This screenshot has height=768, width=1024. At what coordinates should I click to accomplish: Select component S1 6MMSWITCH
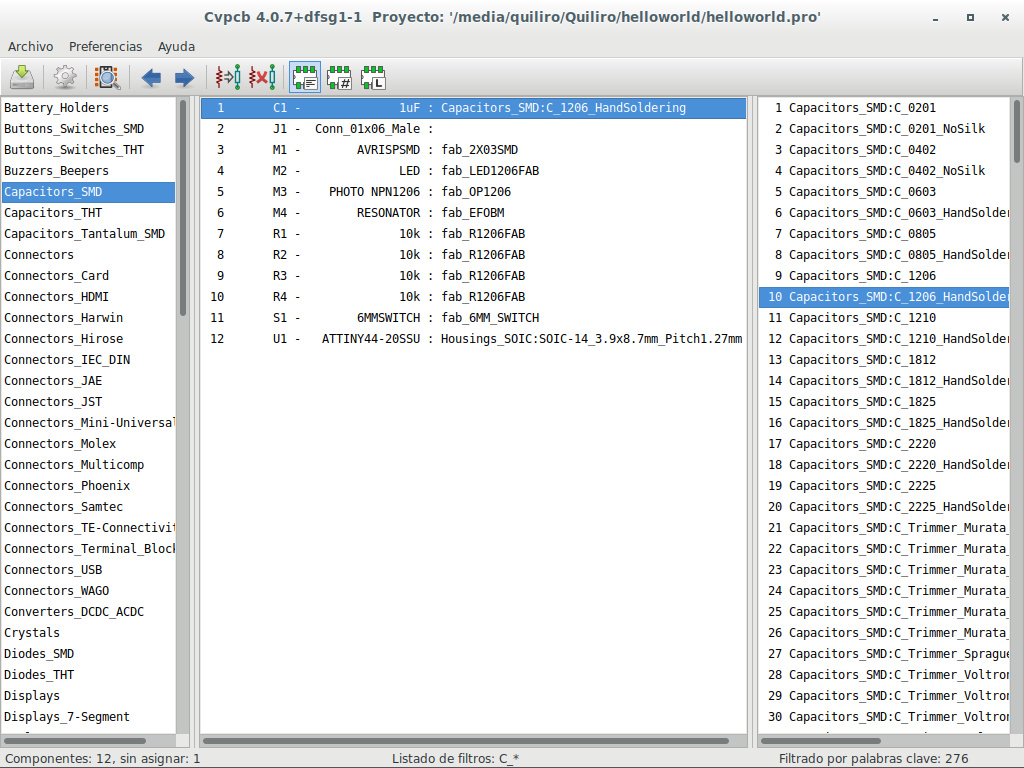[473, 317]
